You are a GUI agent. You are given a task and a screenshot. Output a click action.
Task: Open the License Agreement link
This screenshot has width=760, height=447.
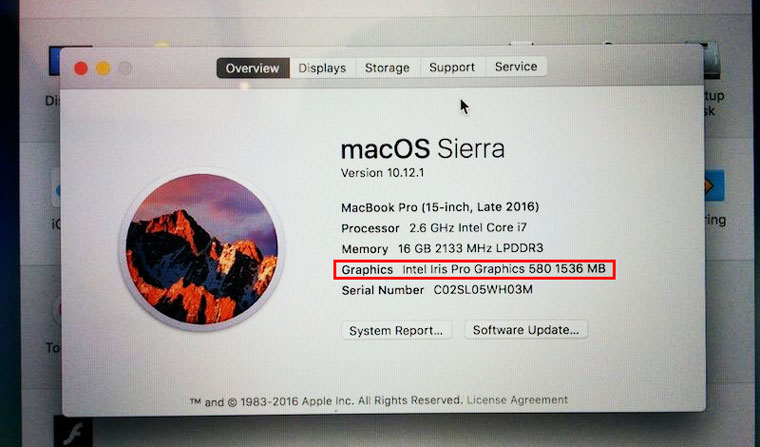click(517, 400)
